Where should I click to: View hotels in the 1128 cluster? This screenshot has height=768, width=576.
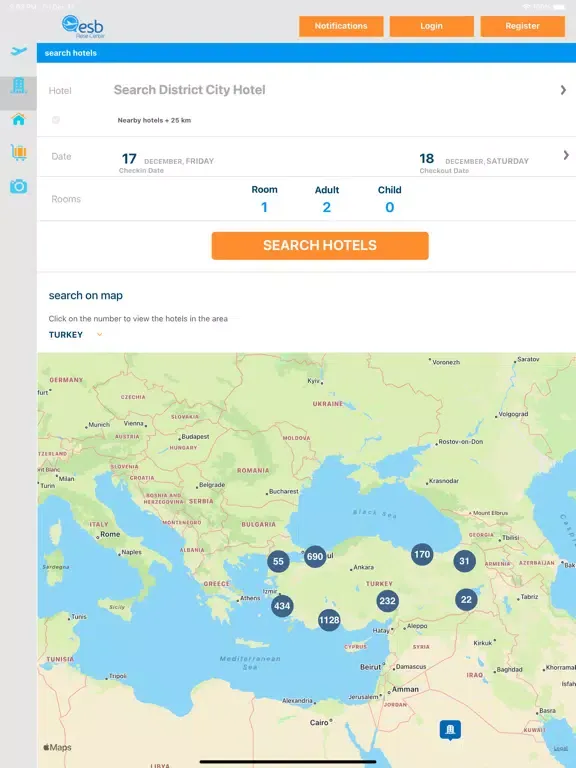[x=329, y=620]
